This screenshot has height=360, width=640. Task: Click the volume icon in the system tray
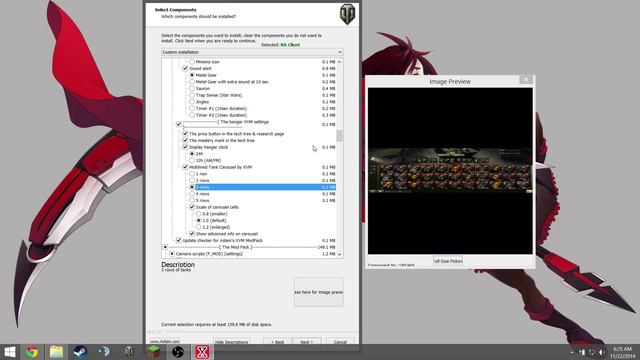pyautogui.click(x=601, y=352)
